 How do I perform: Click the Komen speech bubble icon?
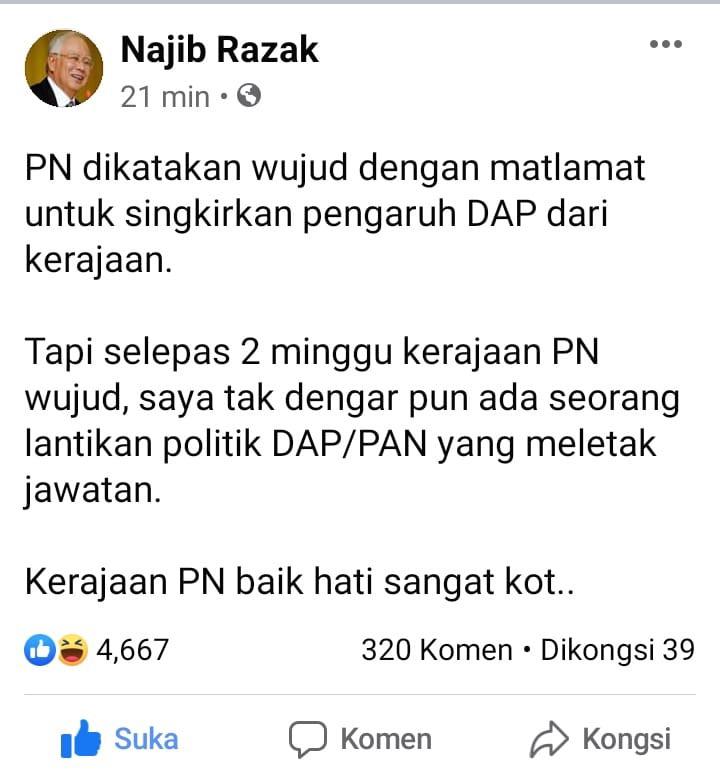pyautogui.click(x=308, y=740)
